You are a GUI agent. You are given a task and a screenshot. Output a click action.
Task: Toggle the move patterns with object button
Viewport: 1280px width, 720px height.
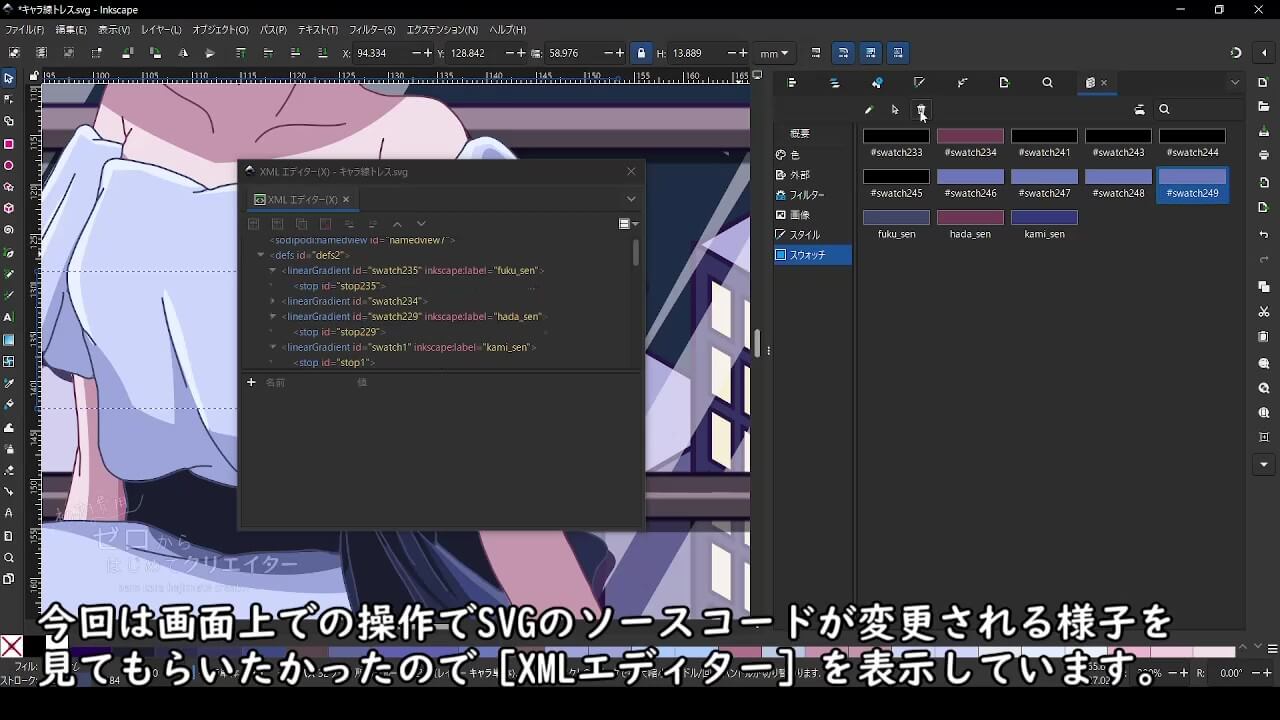point(898,53)
